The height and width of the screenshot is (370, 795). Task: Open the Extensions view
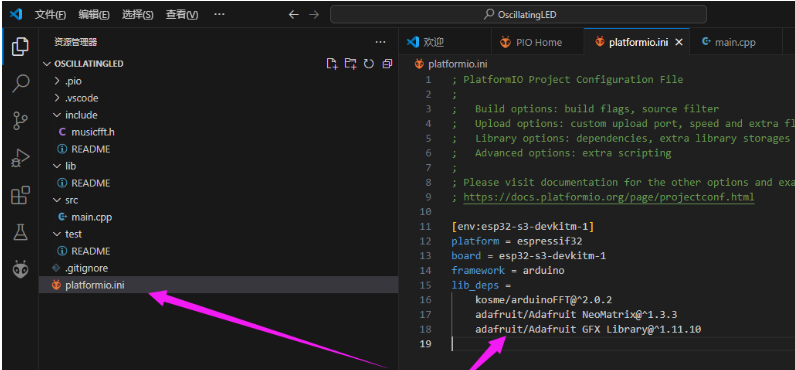[x=20, y=196]
